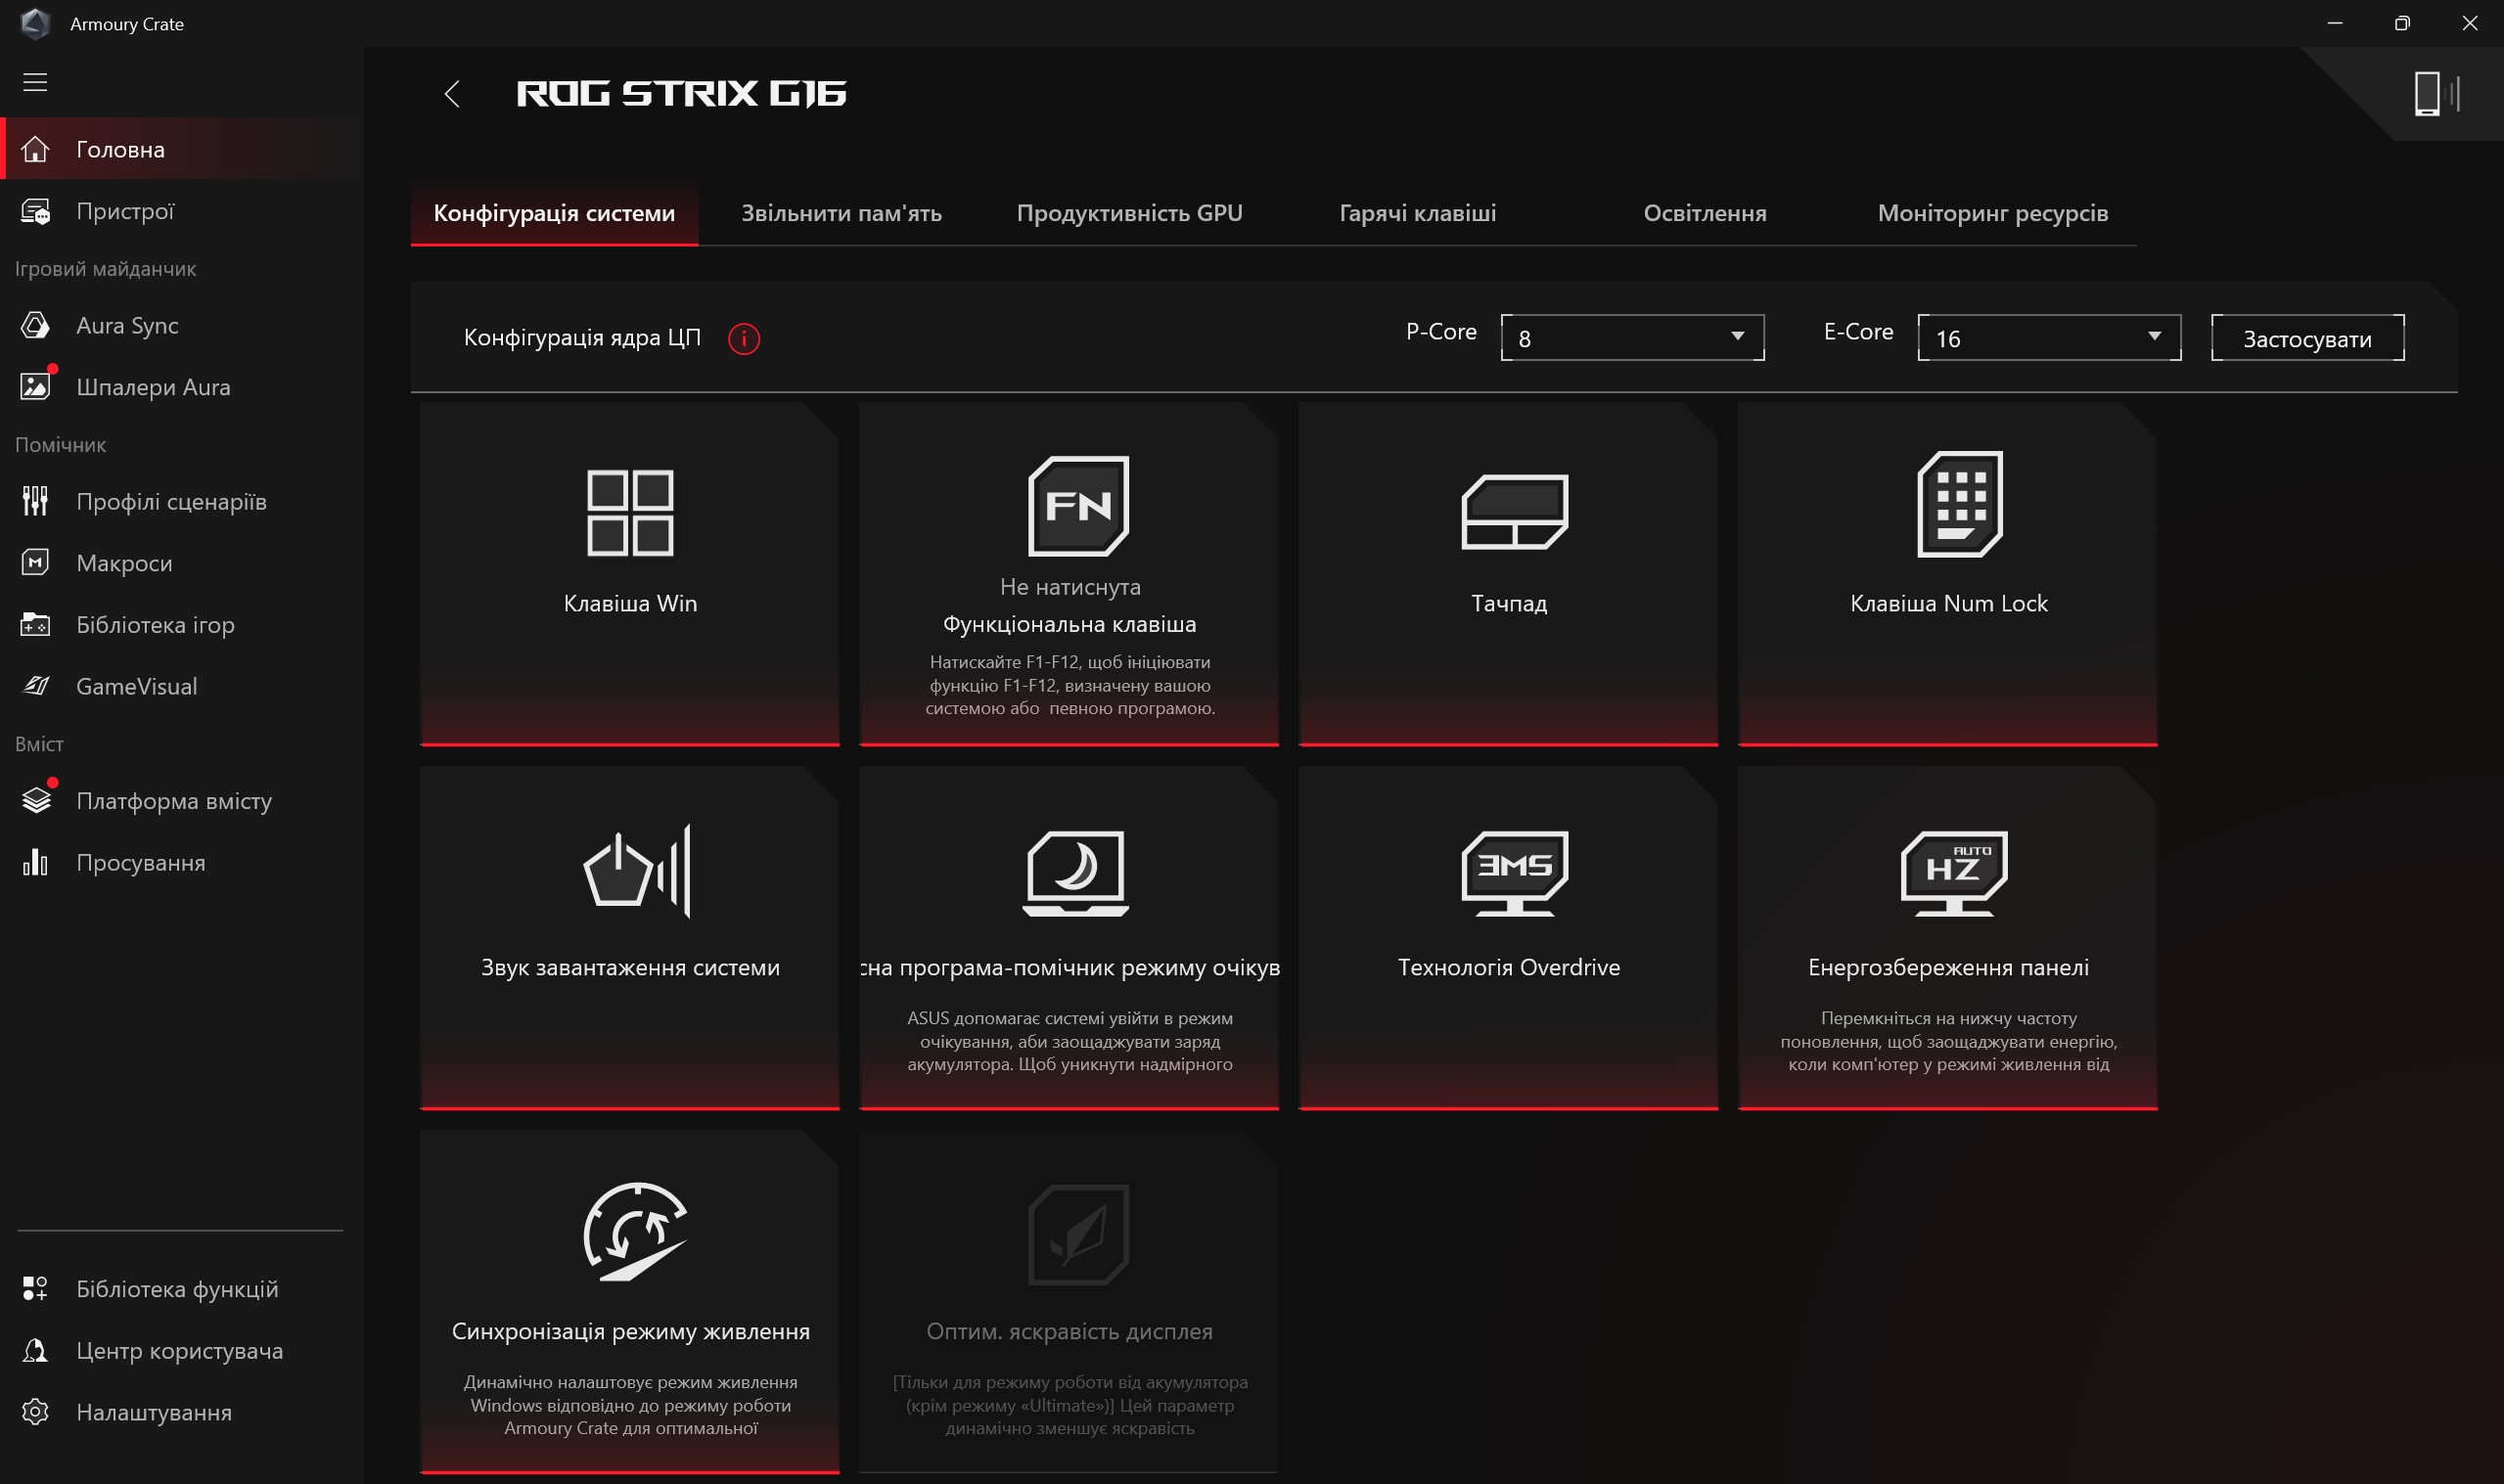Switch to the Продуктивність GPU tab
This screenshot has height=1484, width=2504.
click(1129, 213)
